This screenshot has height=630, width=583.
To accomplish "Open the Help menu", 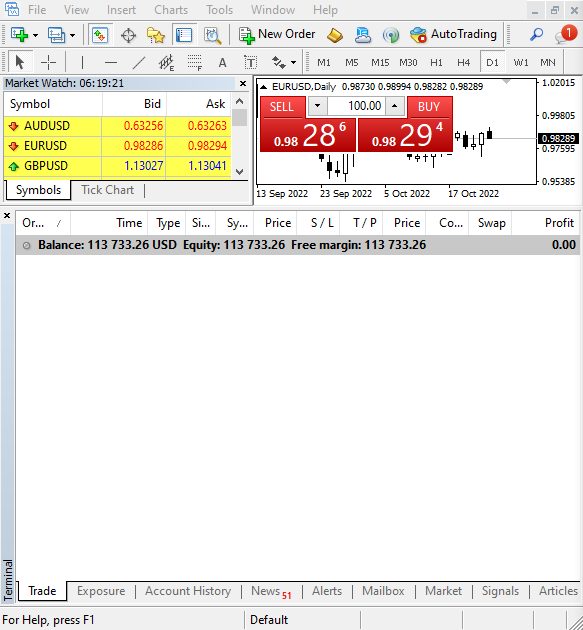I will click(x=325, y=10).
